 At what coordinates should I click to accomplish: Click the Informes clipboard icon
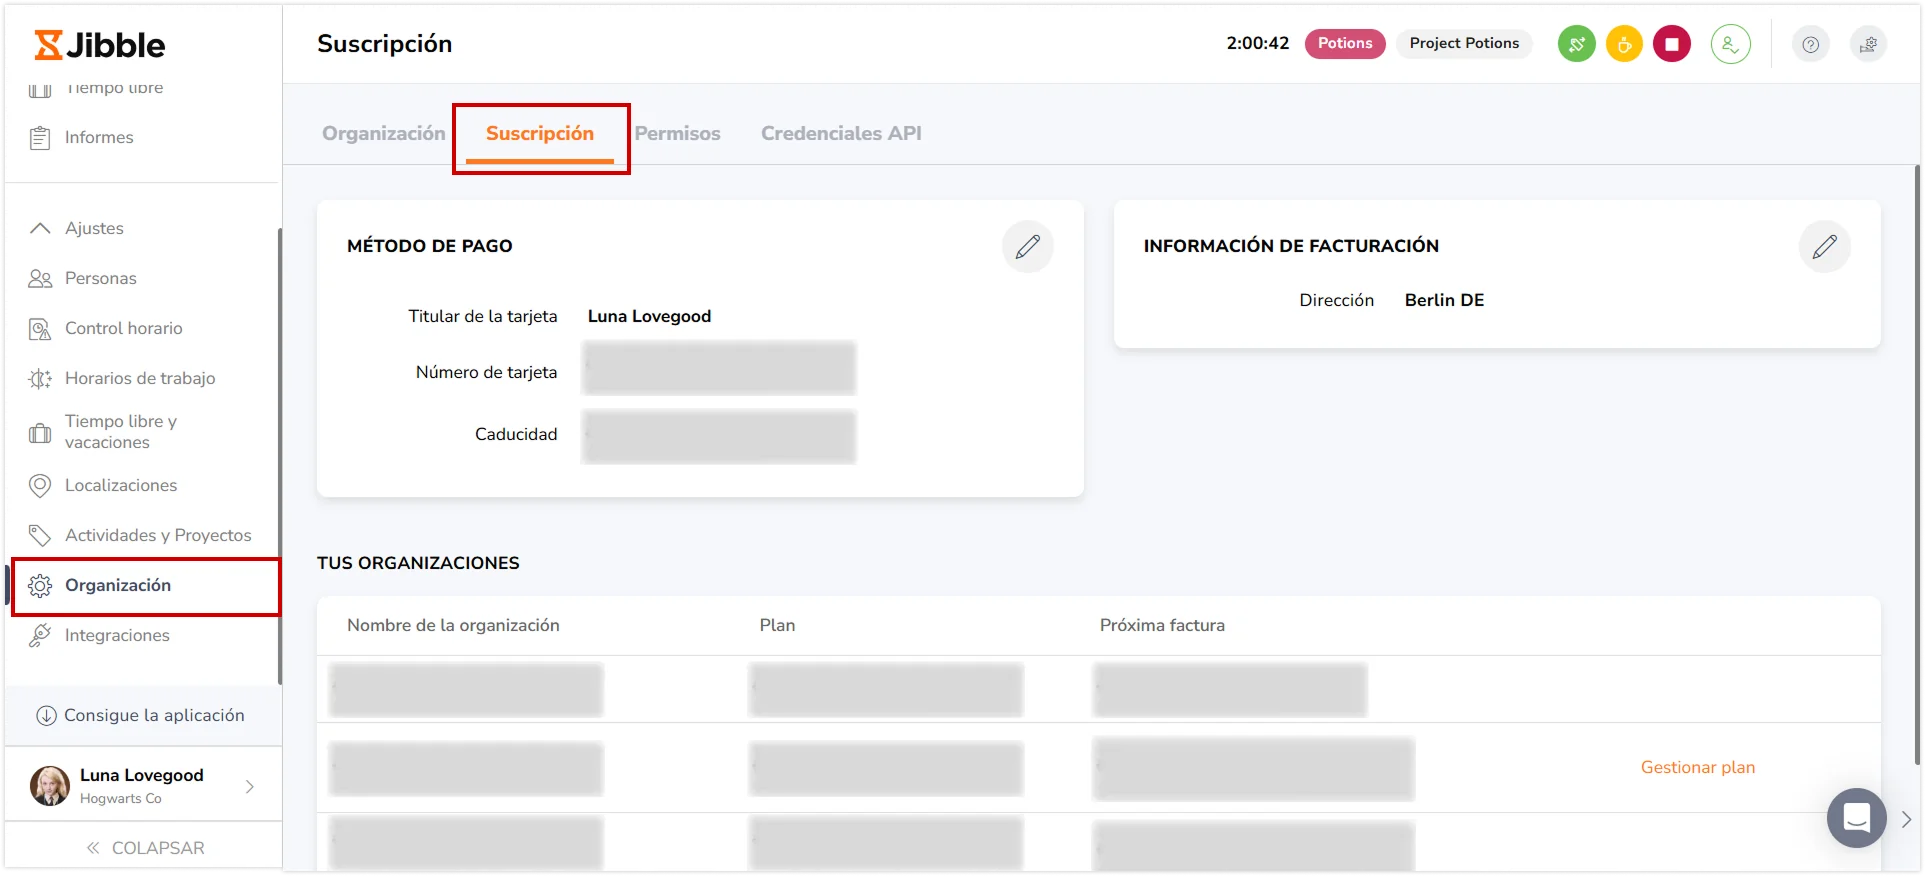click(x=40, y=138)
